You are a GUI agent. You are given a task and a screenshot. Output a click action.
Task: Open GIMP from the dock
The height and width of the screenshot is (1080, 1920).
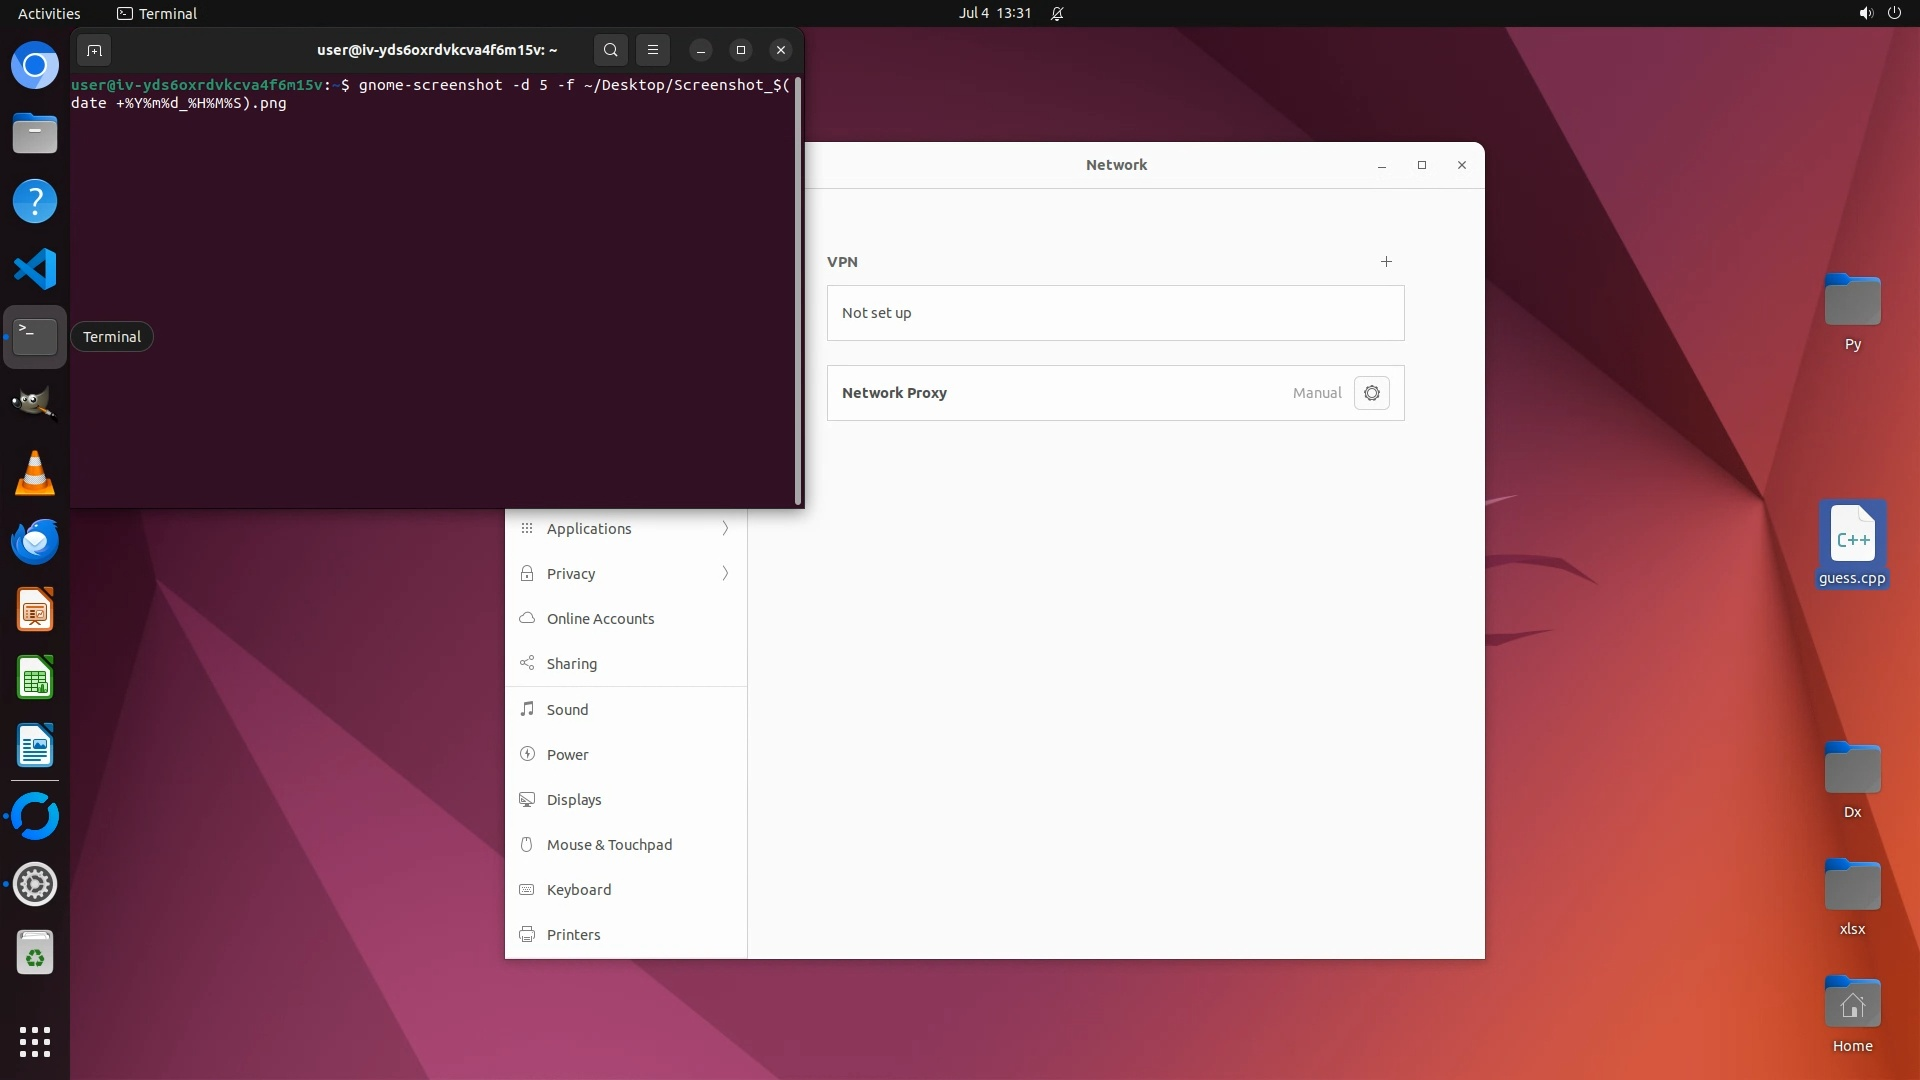35,403
